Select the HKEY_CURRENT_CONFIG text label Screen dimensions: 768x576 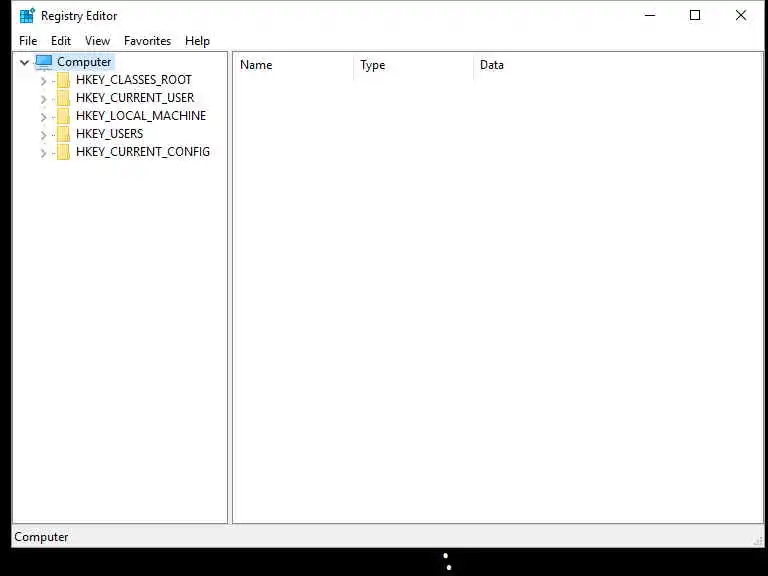click(x=143, y=152)
